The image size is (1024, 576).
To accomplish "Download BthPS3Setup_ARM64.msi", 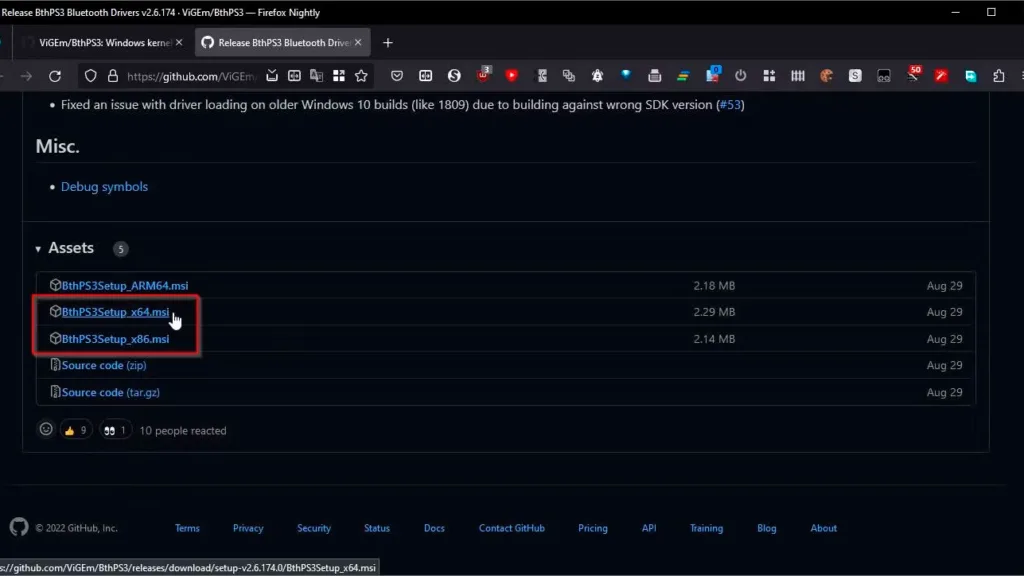I will tap(125, 285).
